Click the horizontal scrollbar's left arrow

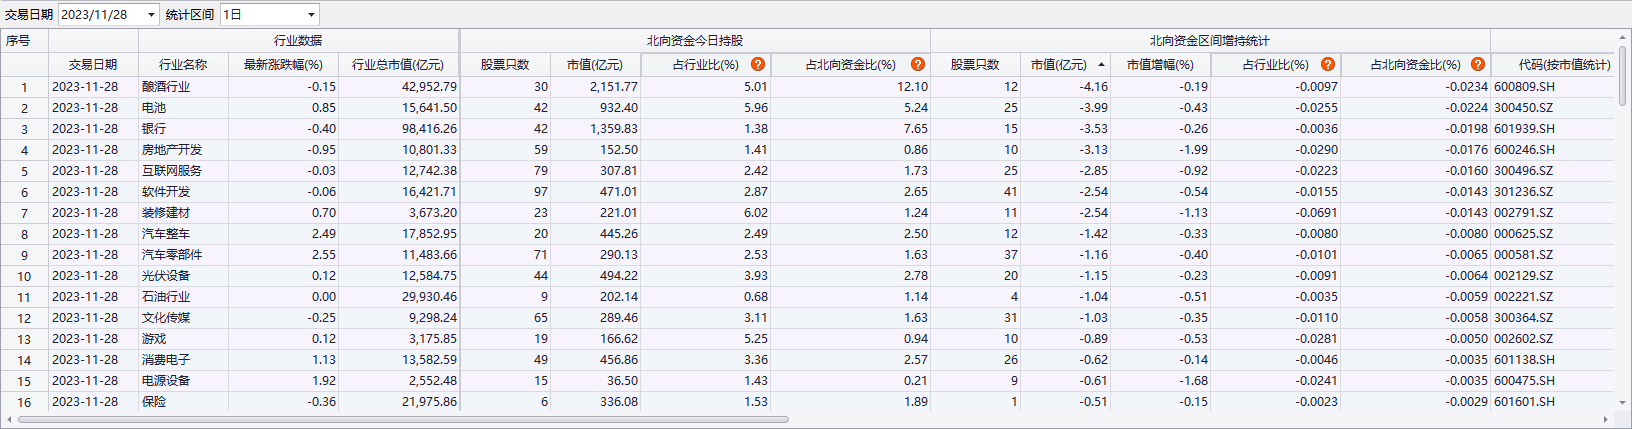(x=10, y=420)
